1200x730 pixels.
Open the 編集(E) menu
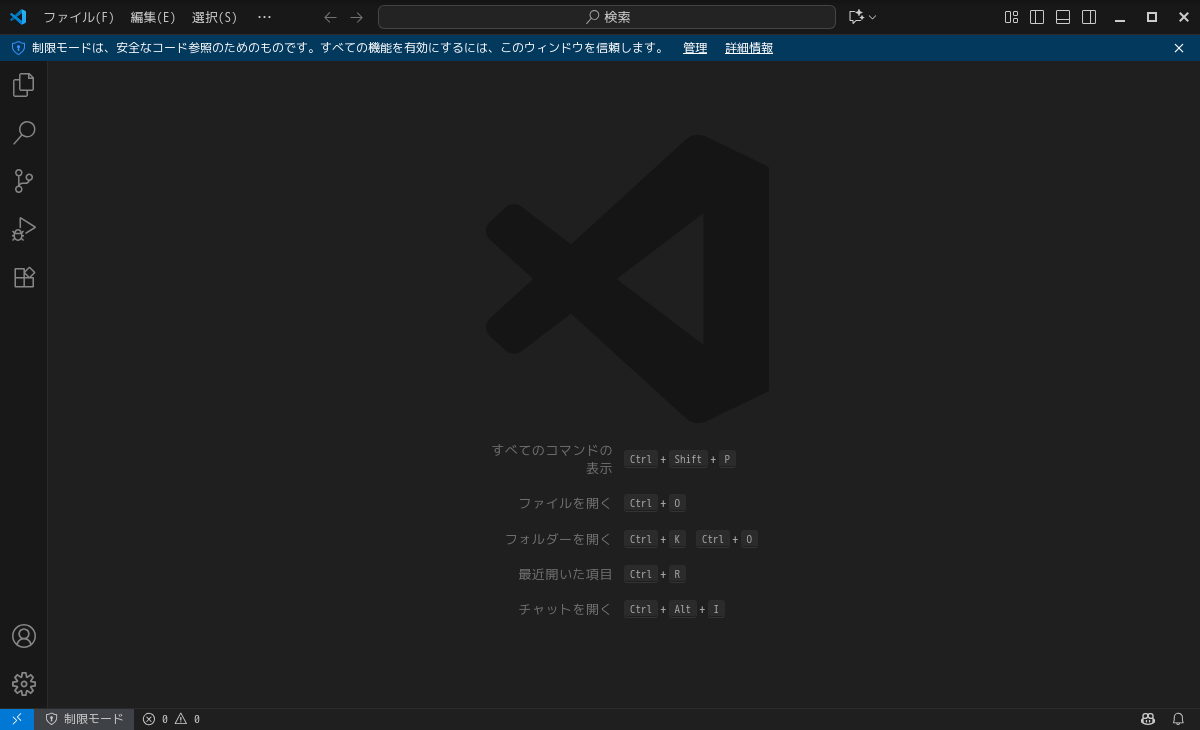click(x=153, y=17)
